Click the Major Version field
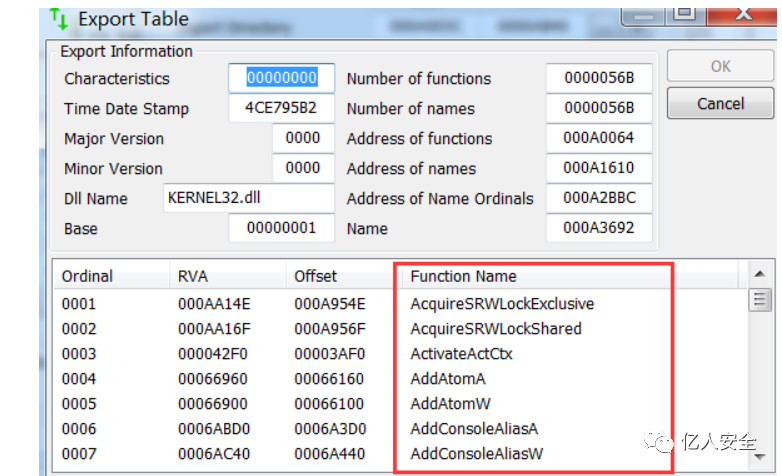This screenshot has height=476, width=782. (303, 138)
